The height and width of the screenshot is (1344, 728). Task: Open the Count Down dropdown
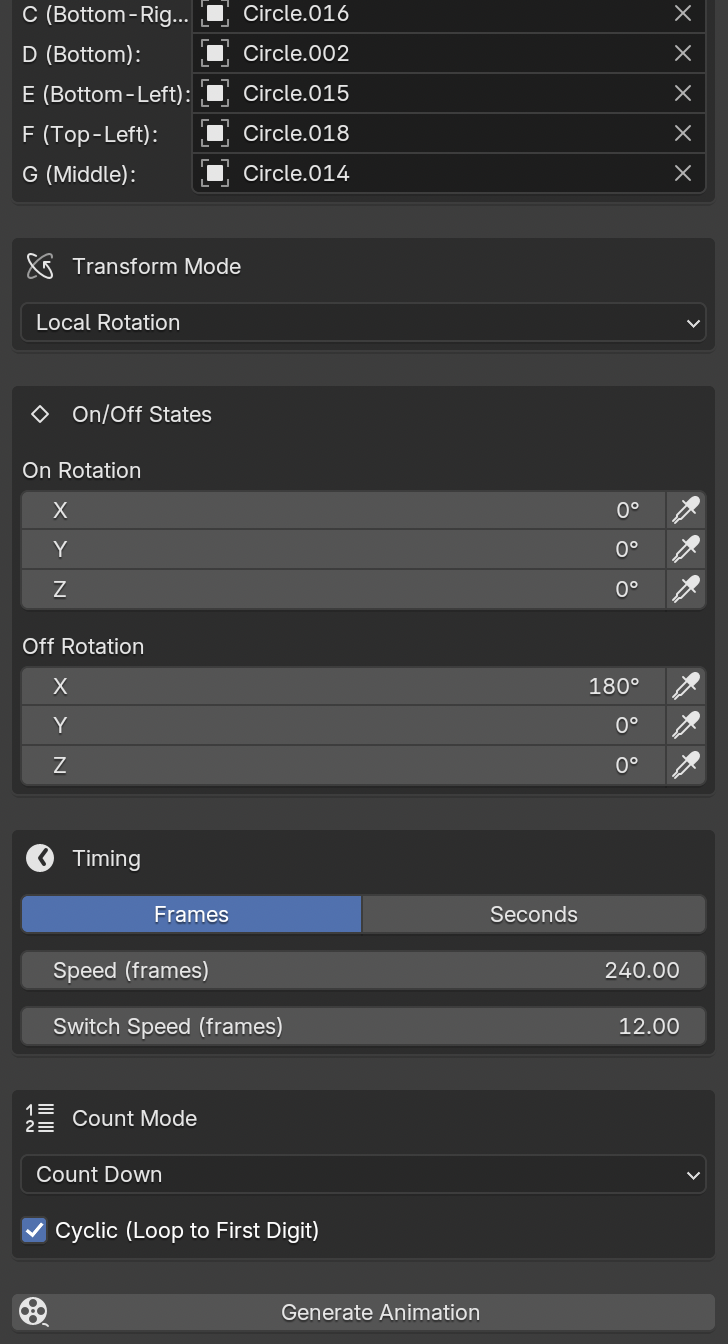[x=363, y=1174]
